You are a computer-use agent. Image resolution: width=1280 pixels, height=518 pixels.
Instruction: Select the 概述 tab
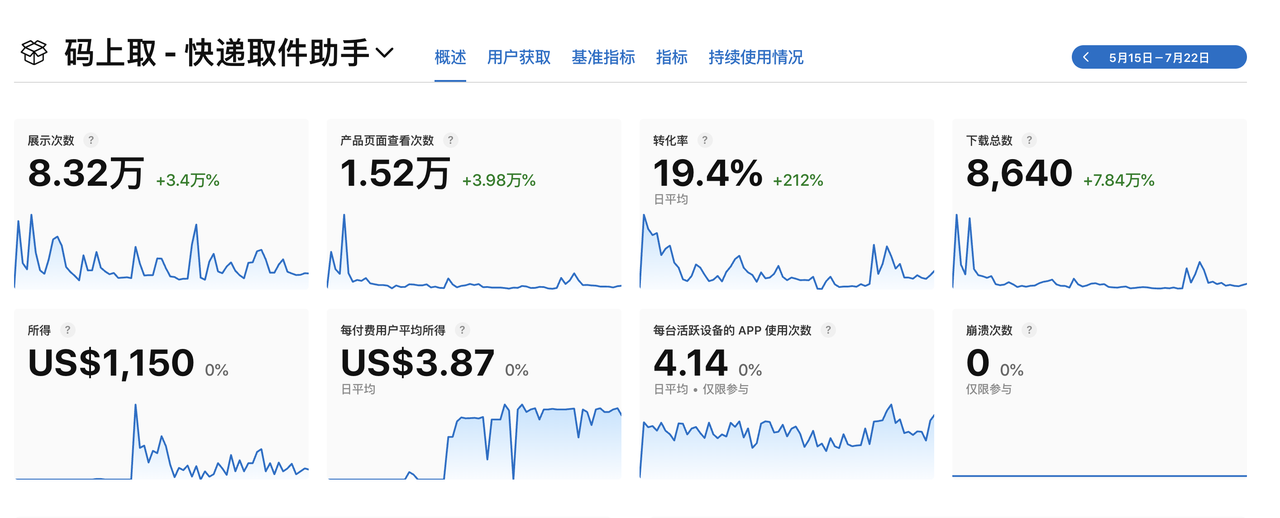coord(450,57)
